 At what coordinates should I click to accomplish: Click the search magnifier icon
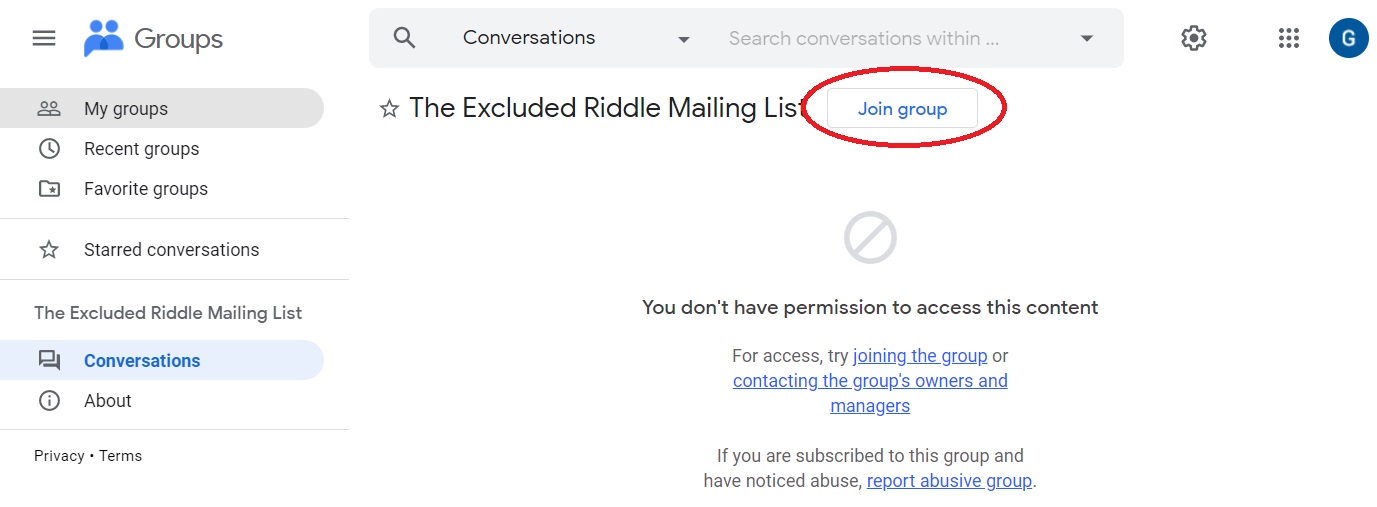point(404,38)
